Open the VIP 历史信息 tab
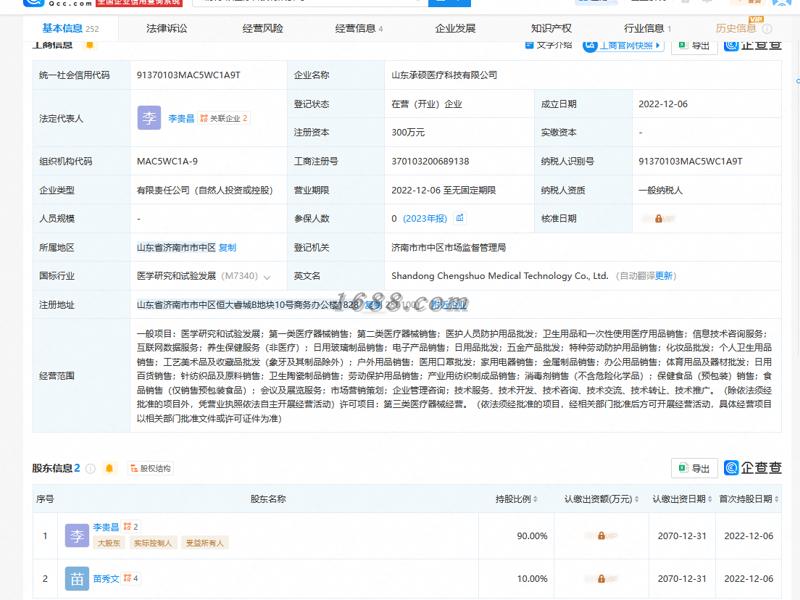Image resolution: width=800 pixels, height=600 pixels. point(736,29)
